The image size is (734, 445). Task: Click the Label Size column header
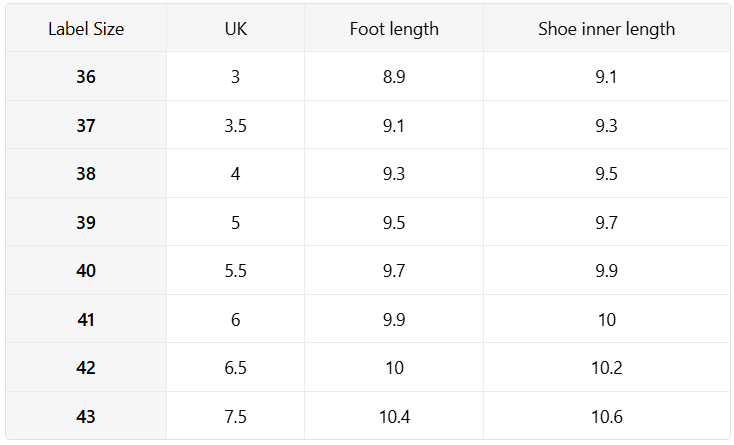(x=86, y=29)
